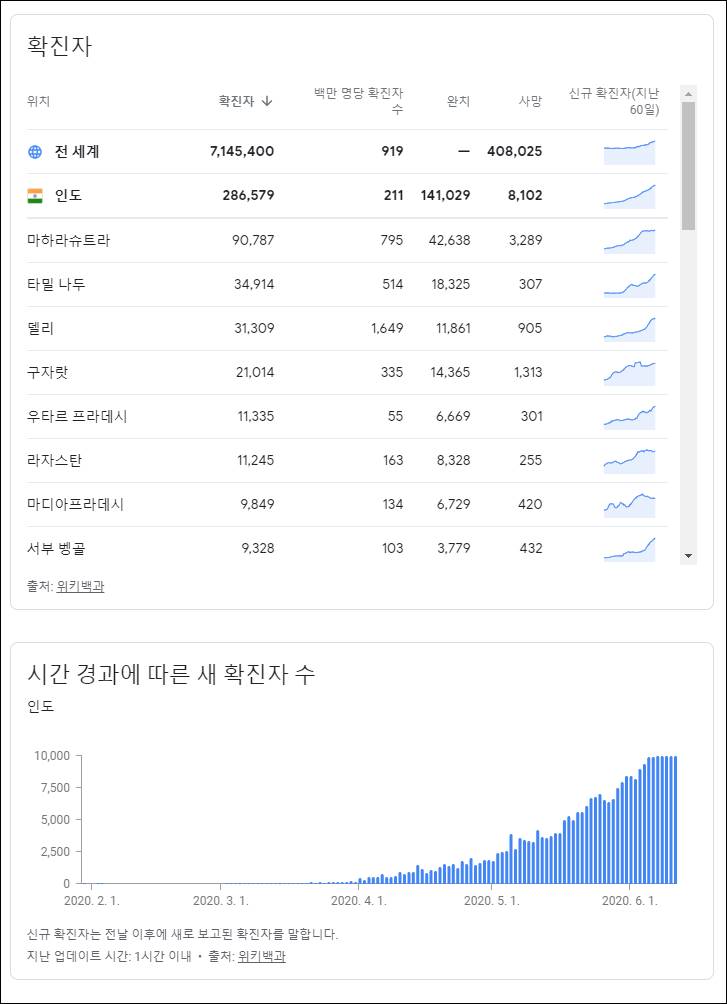Select the 타밀 나두 row
This screenshot has height=1004, width=727.
pyautogui.click(x=347, y=284)
